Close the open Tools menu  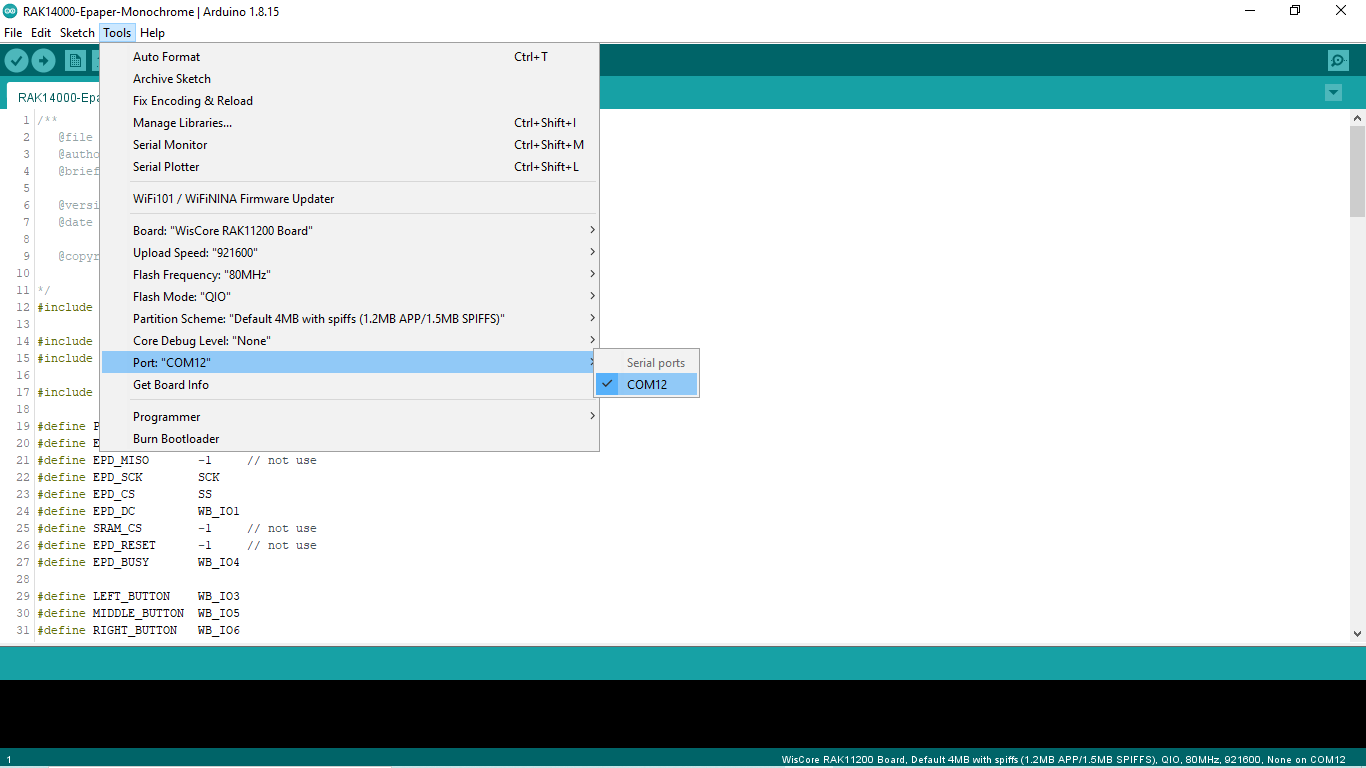coord(117,33)
